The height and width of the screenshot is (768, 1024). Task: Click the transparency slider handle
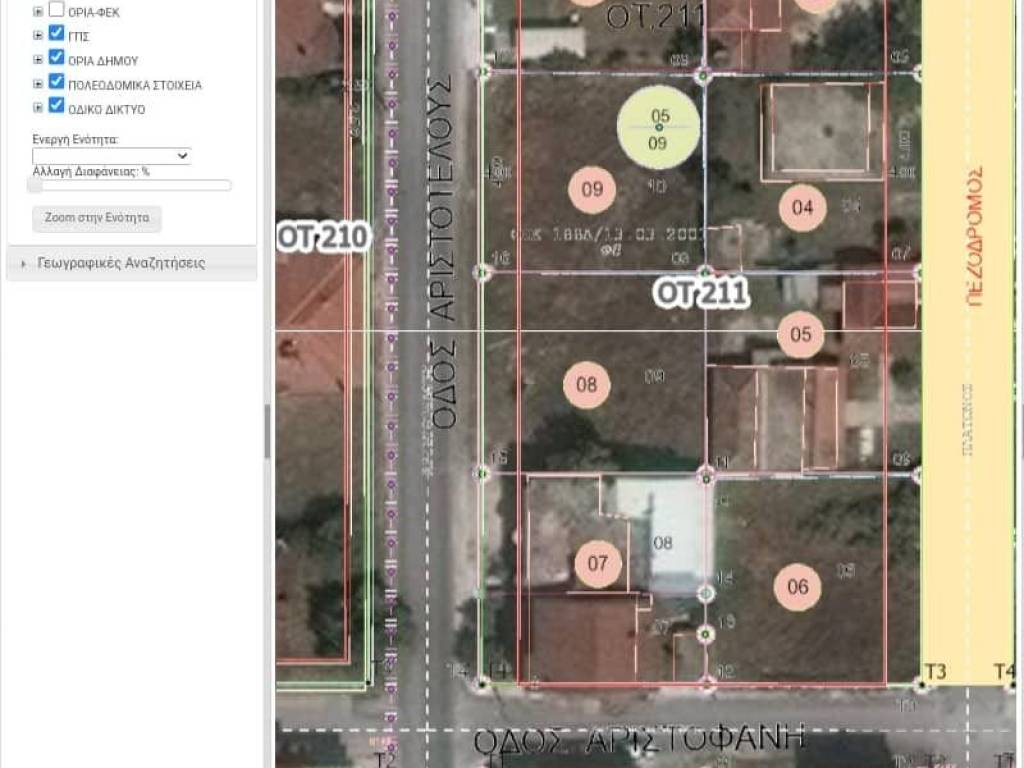36,185
